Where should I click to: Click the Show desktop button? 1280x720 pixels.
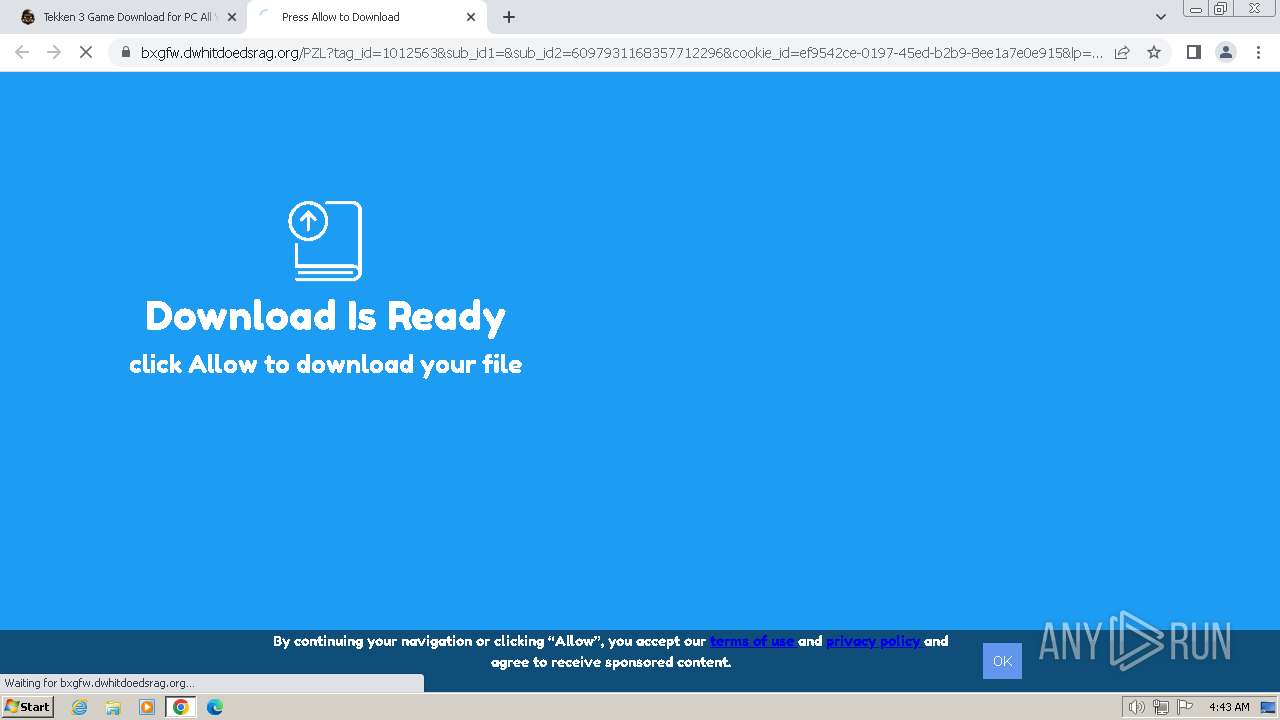[1268, 707]
